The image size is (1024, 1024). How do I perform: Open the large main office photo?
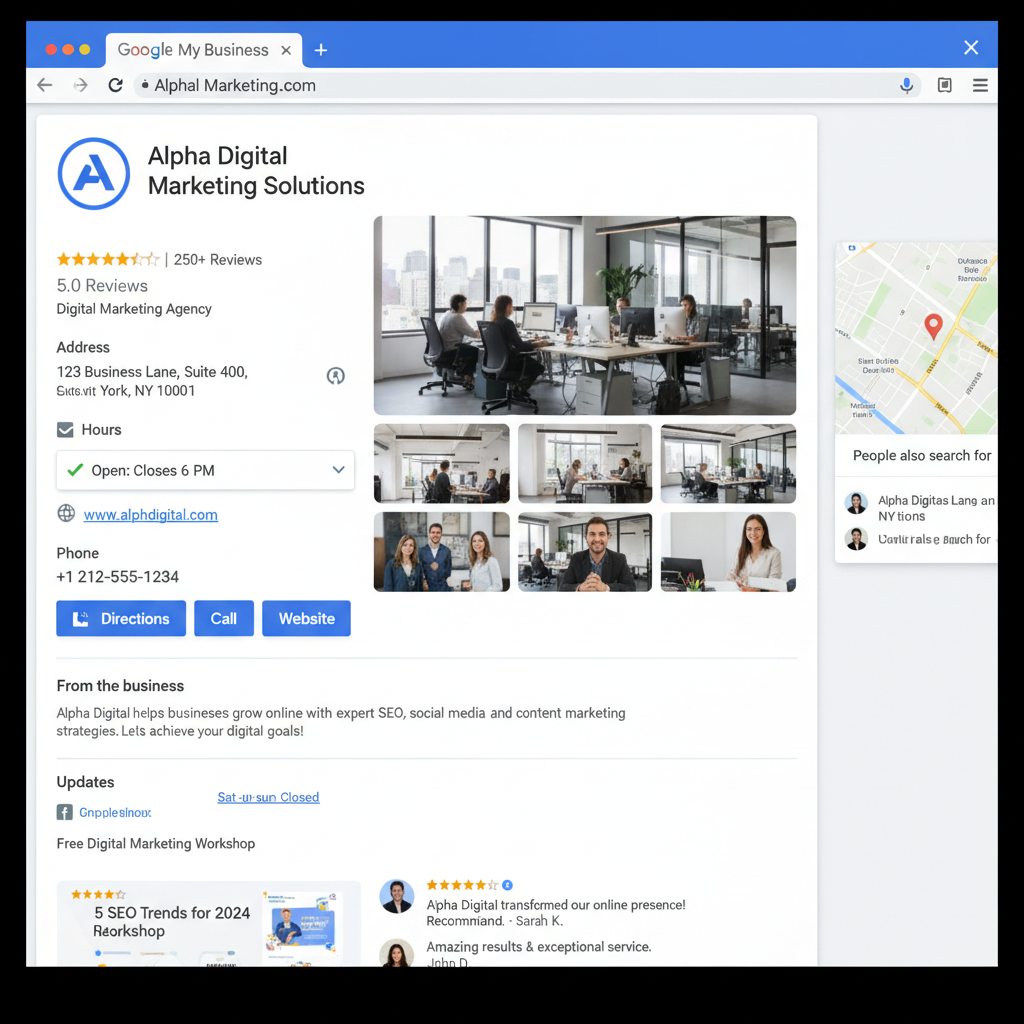(x=584, y=315)
